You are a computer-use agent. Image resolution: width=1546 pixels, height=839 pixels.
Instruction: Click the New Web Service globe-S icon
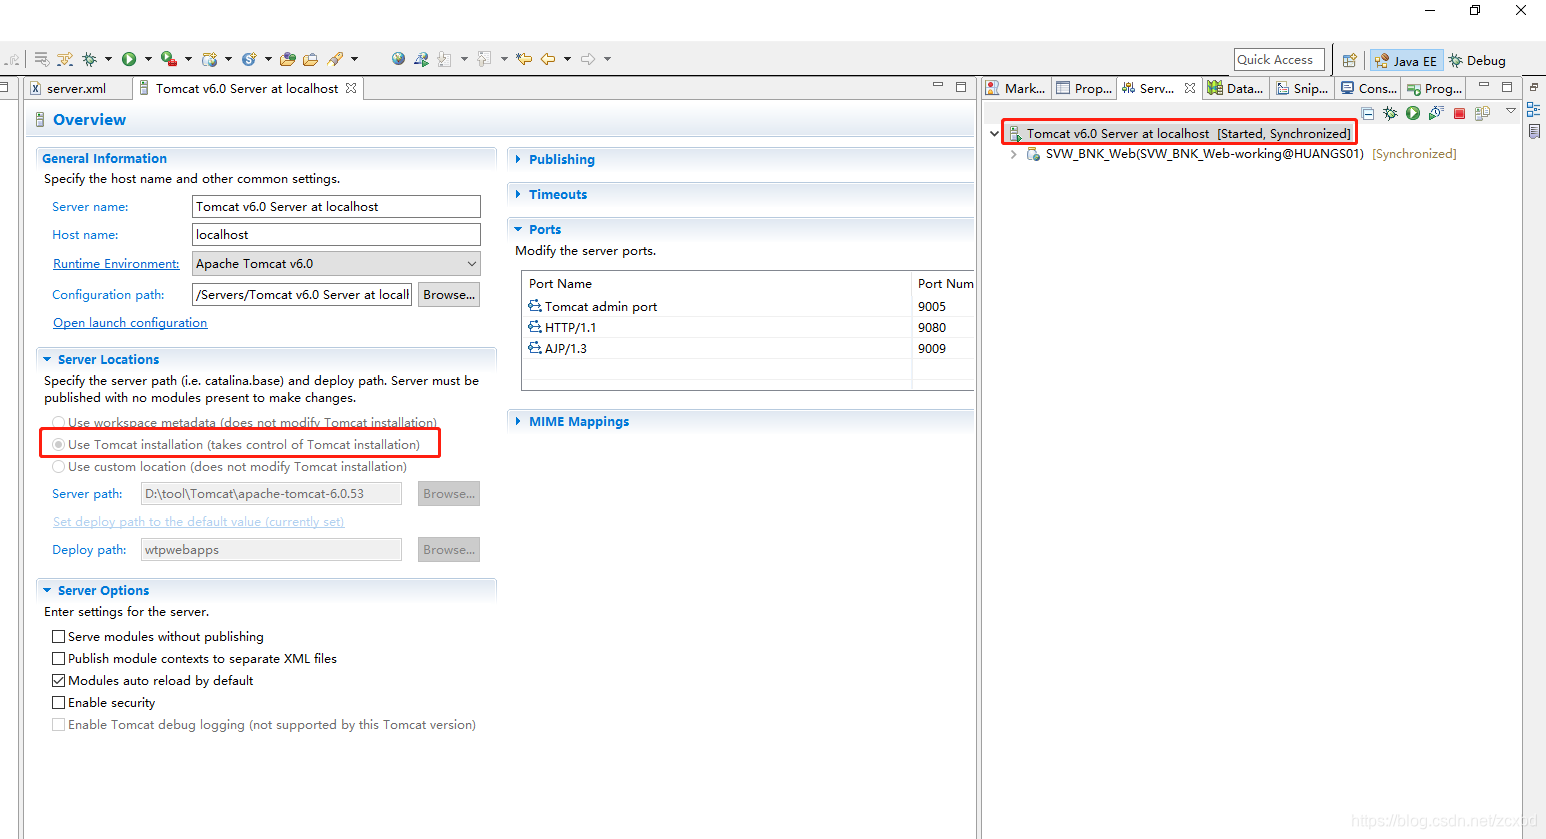click(x=249, y=59)
